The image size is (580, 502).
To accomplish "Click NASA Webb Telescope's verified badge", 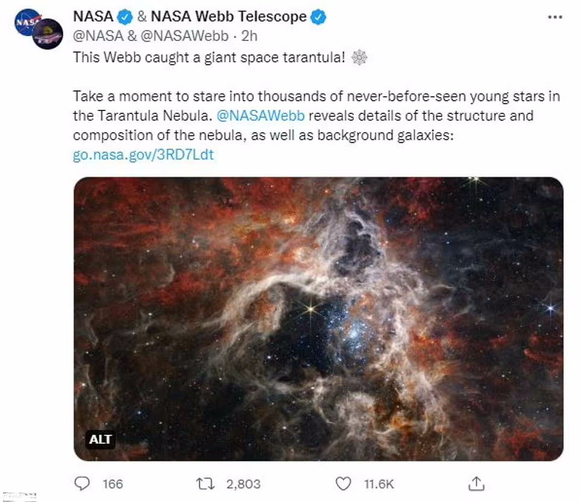I will pyautogui.click(x=318, y=17).
